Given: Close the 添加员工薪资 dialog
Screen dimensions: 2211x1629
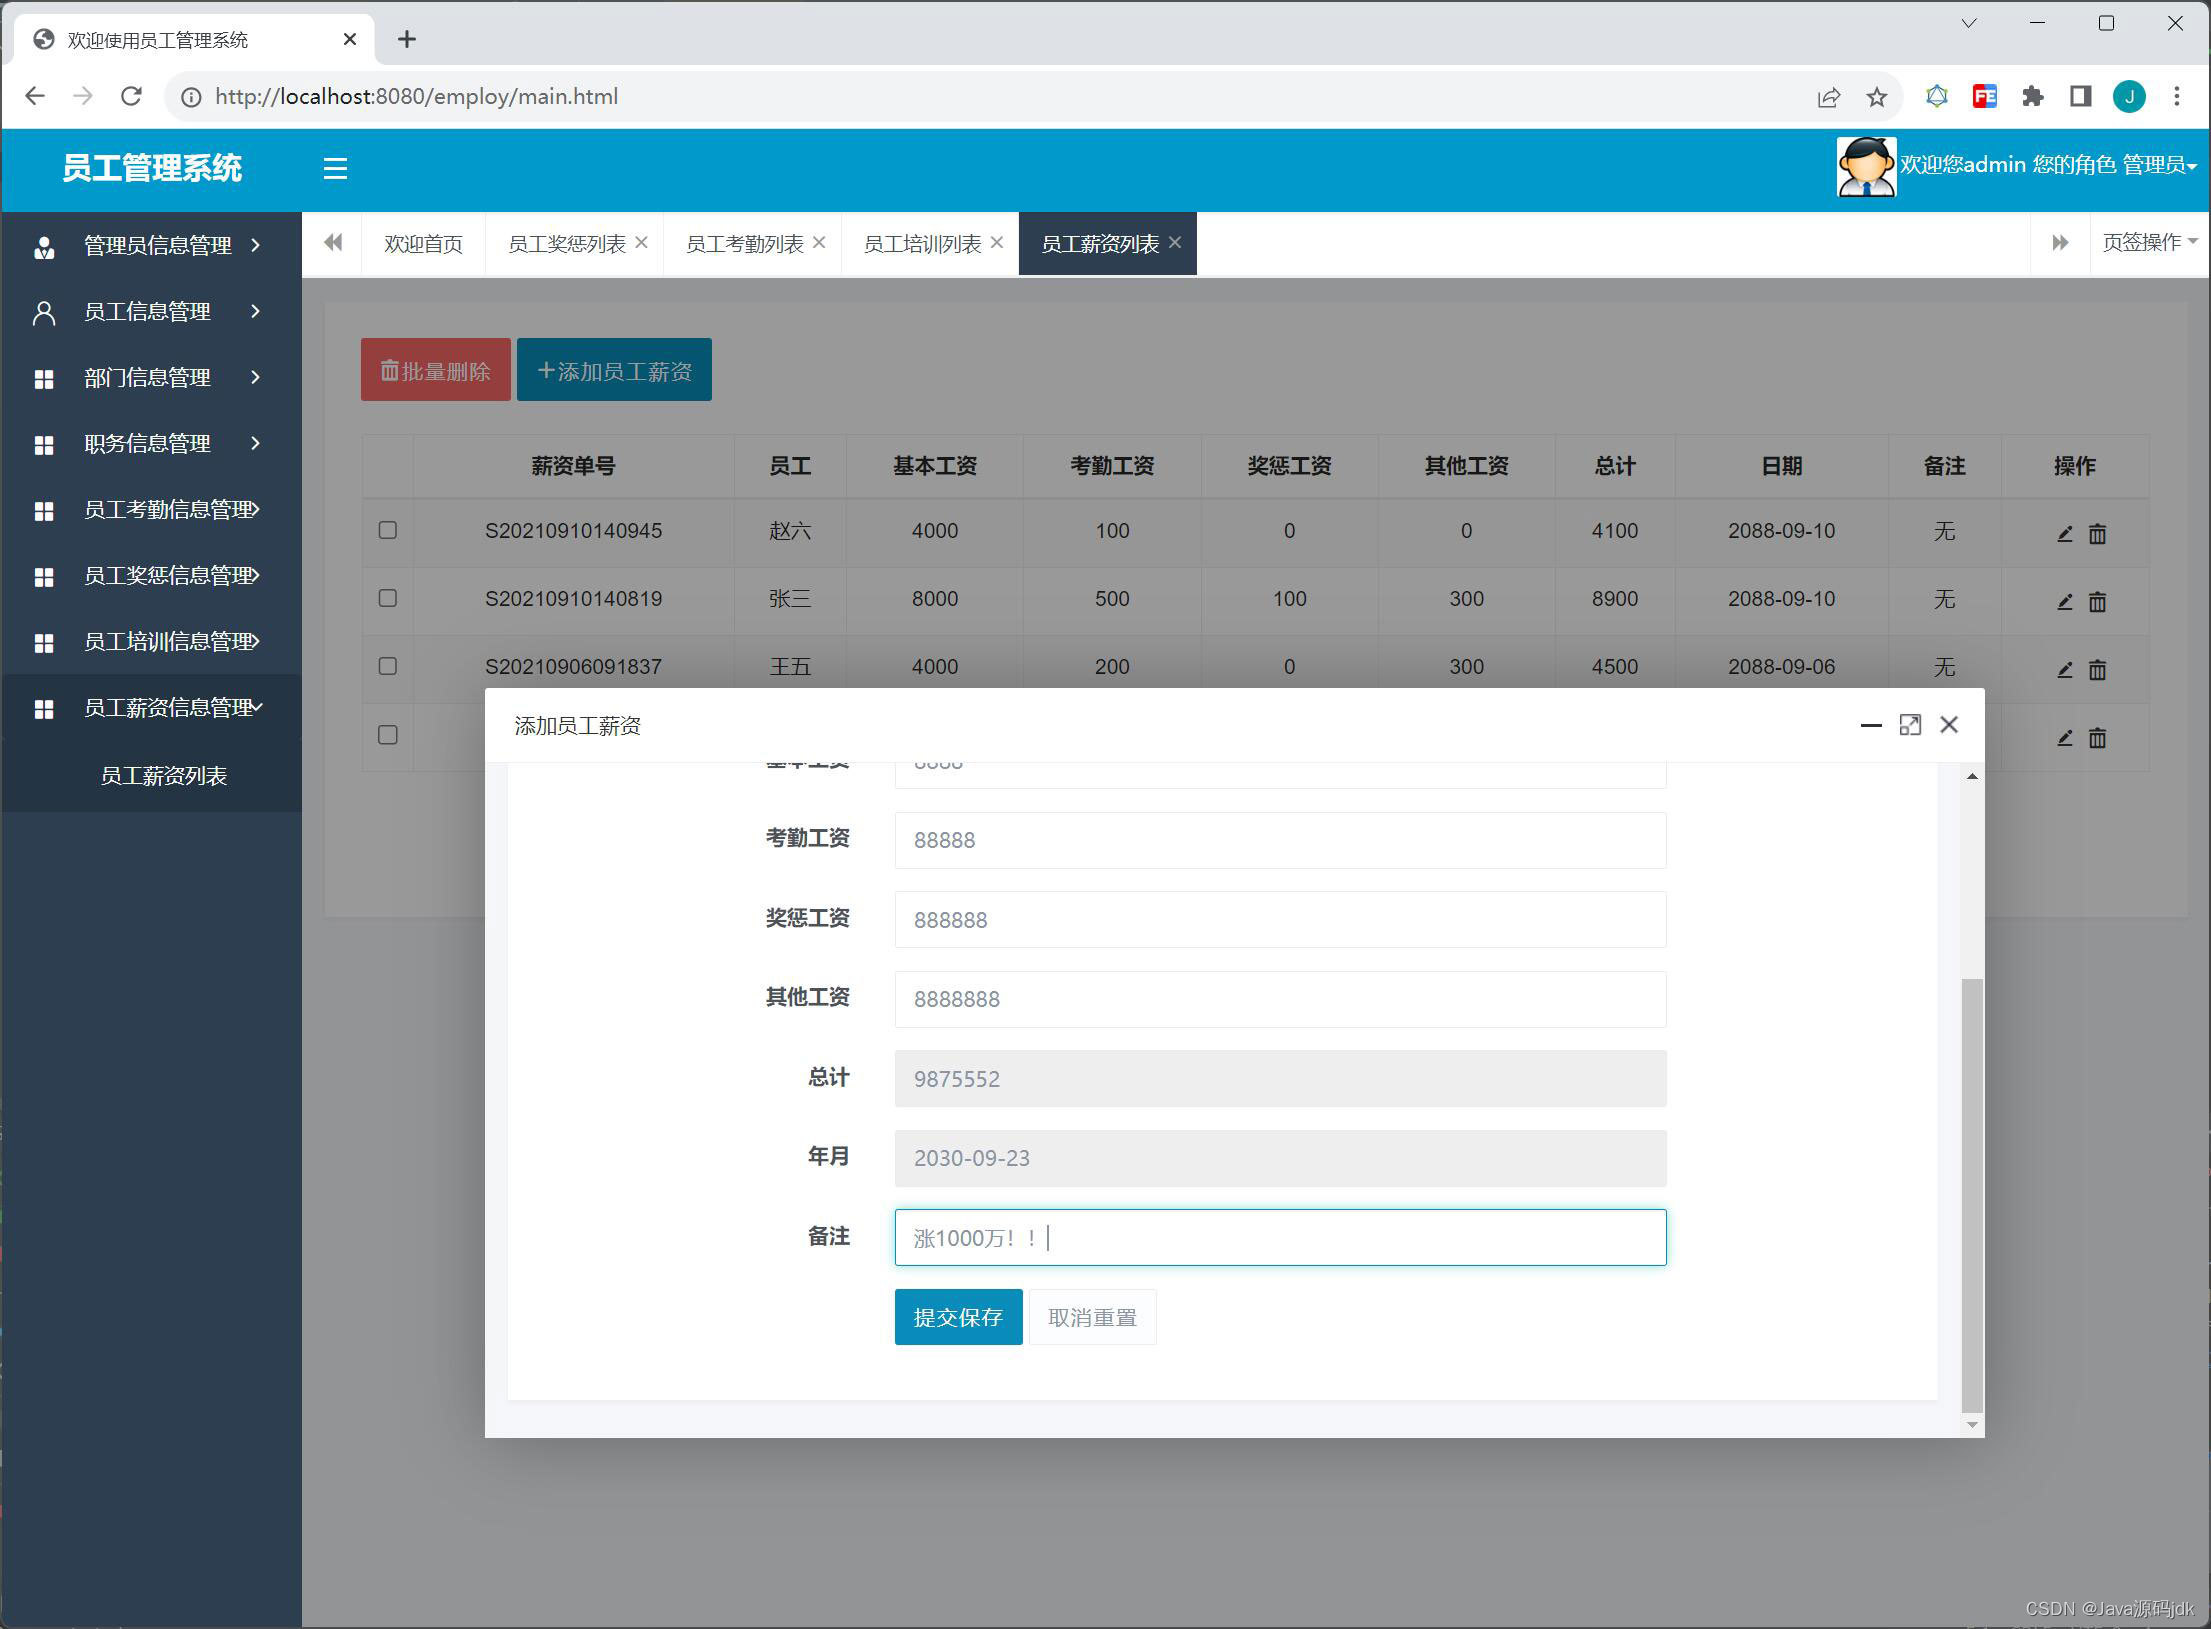Looking at the screenshot, I should click(x=1949, y=725).
